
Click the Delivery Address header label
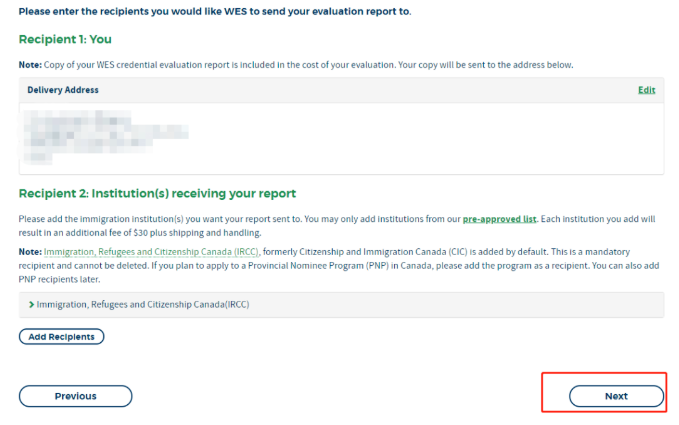63,90
